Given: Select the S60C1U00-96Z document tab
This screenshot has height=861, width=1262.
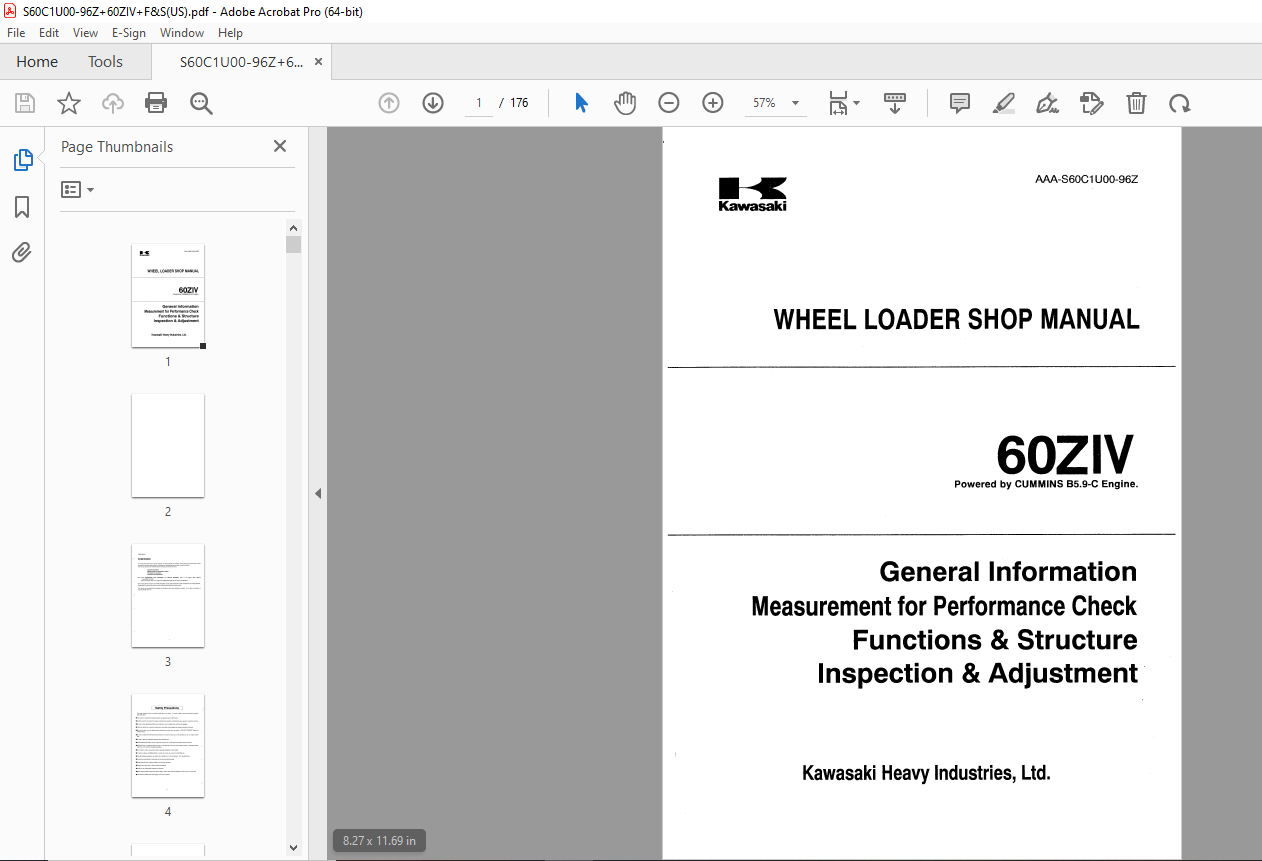Looking at the screenshot, I should coord(241,62).
